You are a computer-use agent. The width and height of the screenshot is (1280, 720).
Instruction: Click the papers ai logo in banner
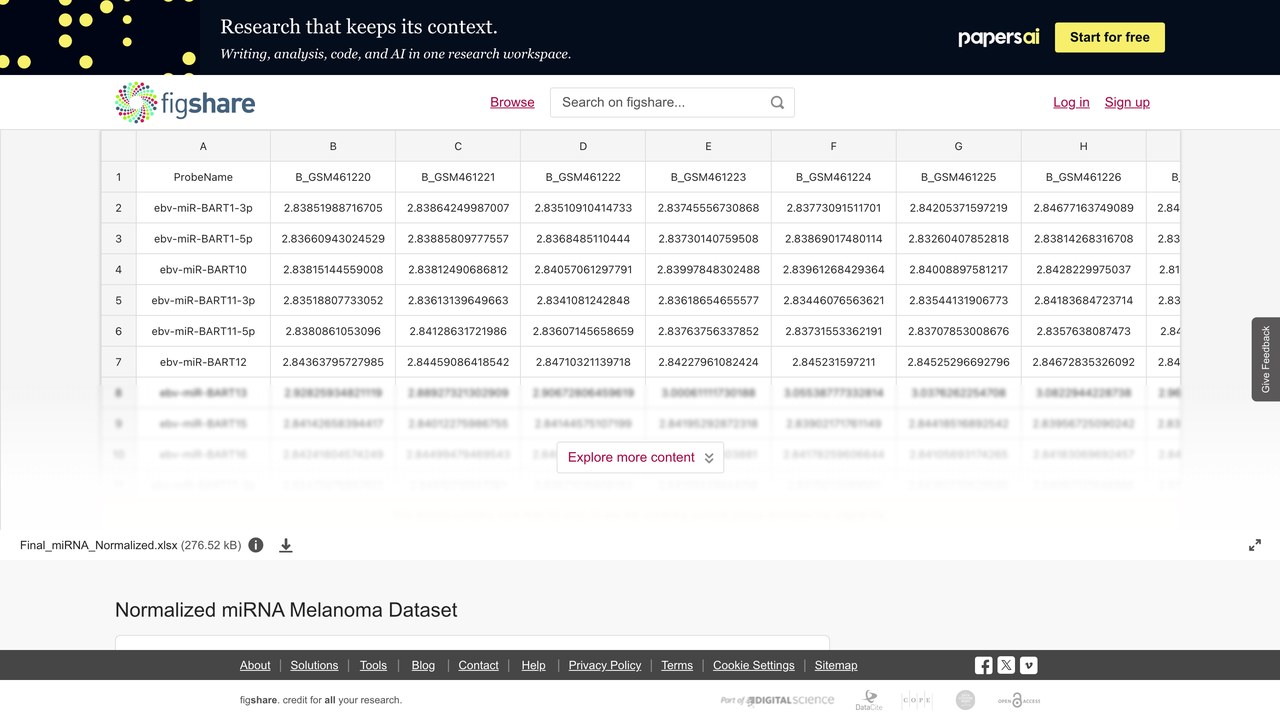pos(998,37)
